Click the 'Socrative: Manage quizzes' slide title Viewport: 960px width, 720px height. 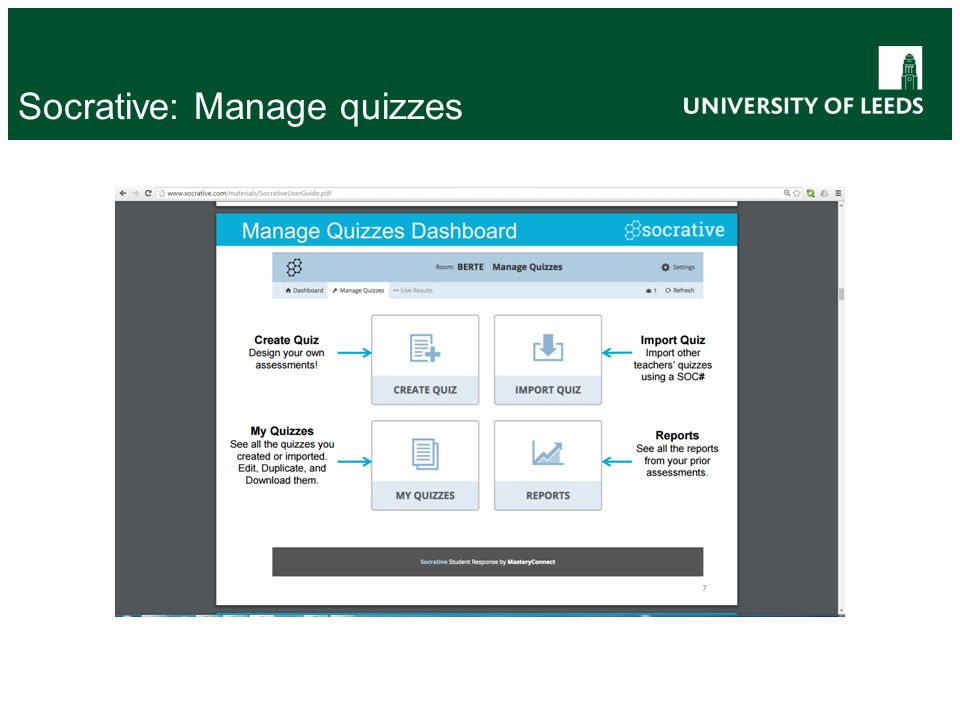(240, 107)
